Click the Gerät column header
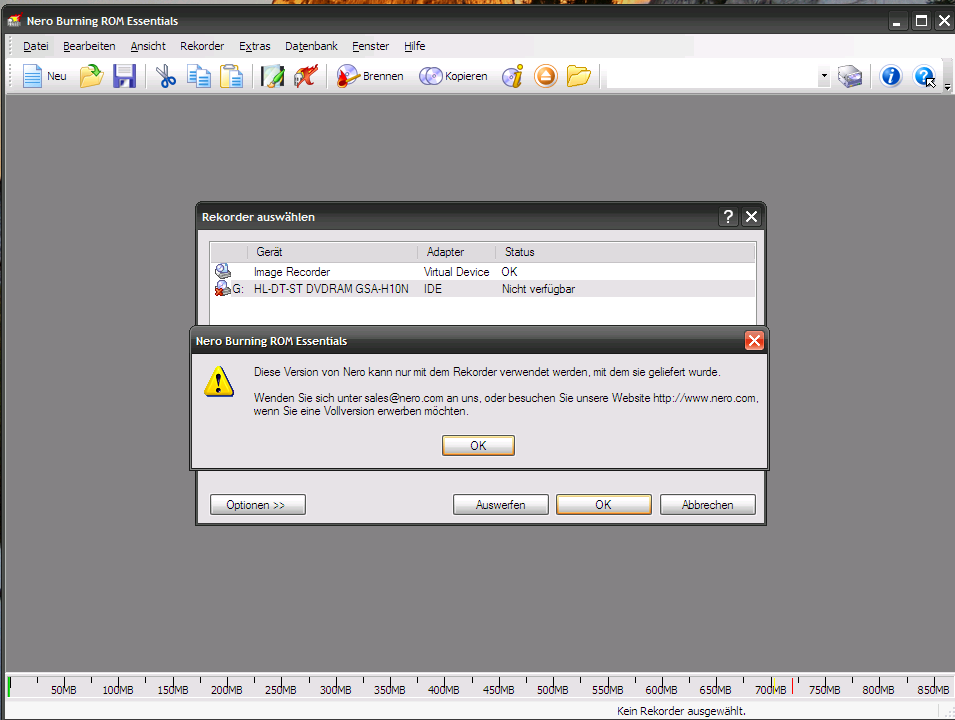The image size is (955, 720). coord(333,252)
